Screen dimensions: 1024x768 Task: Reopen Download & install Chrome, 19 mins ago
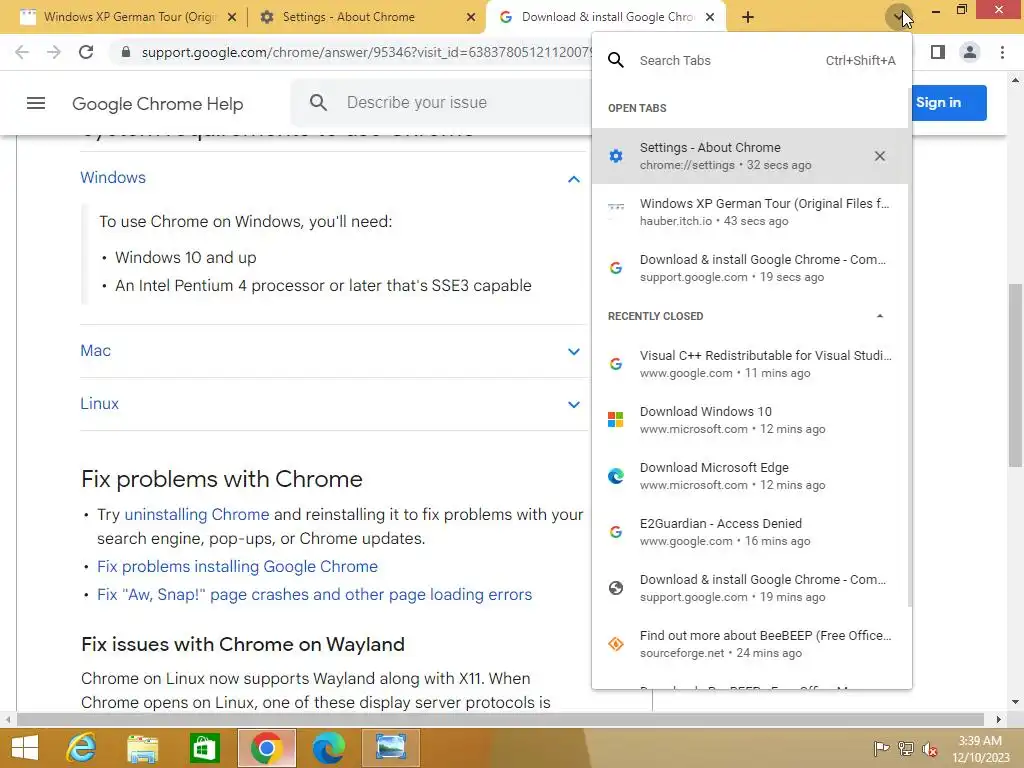(750, 589)
